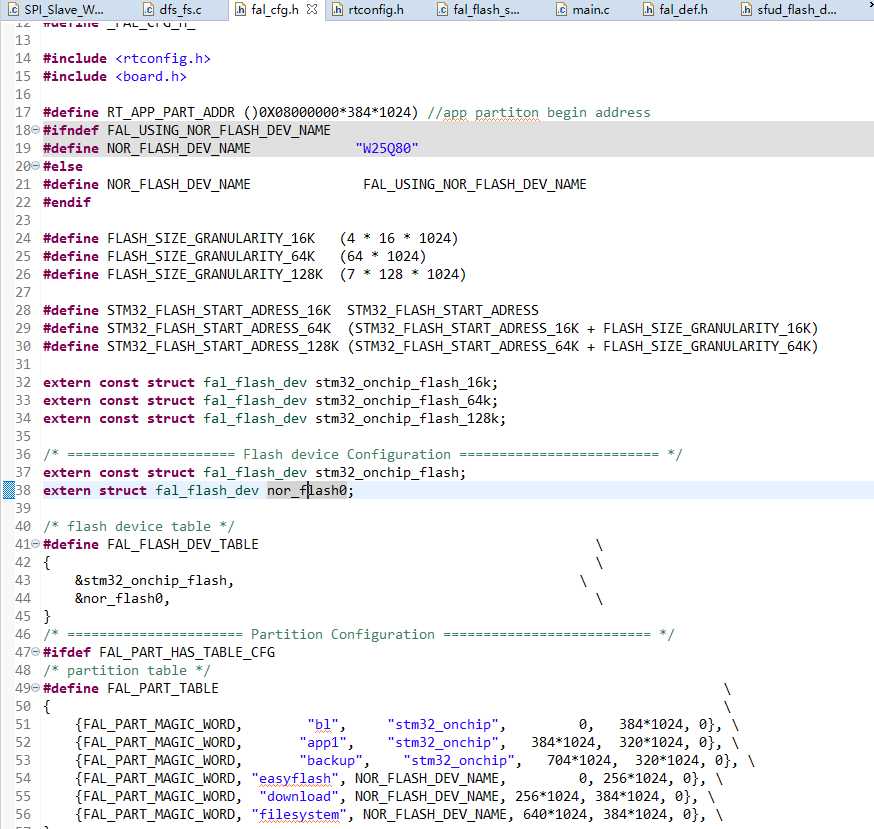The height and width of the screenshot is (829, 874).
Task: Click &nor_flash0 on line 44
Action: (119, 598)
